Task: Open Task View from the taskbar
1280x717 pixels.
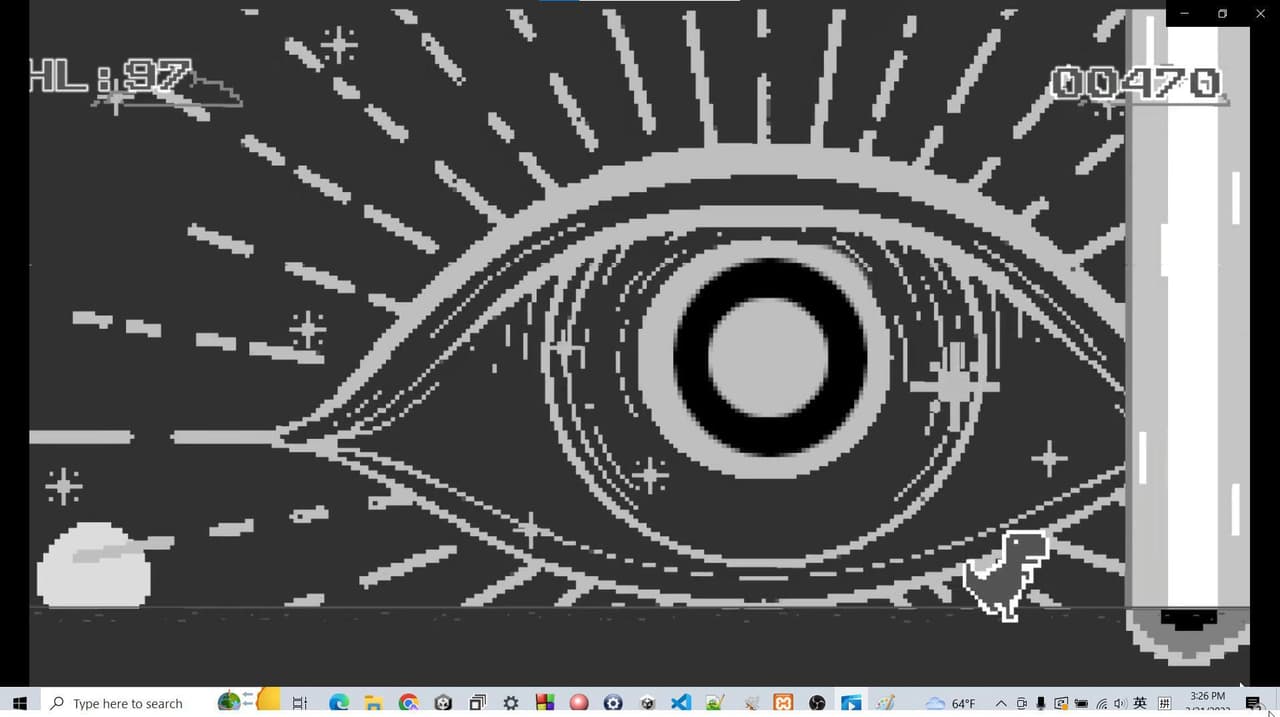Action: coord(299,703)
